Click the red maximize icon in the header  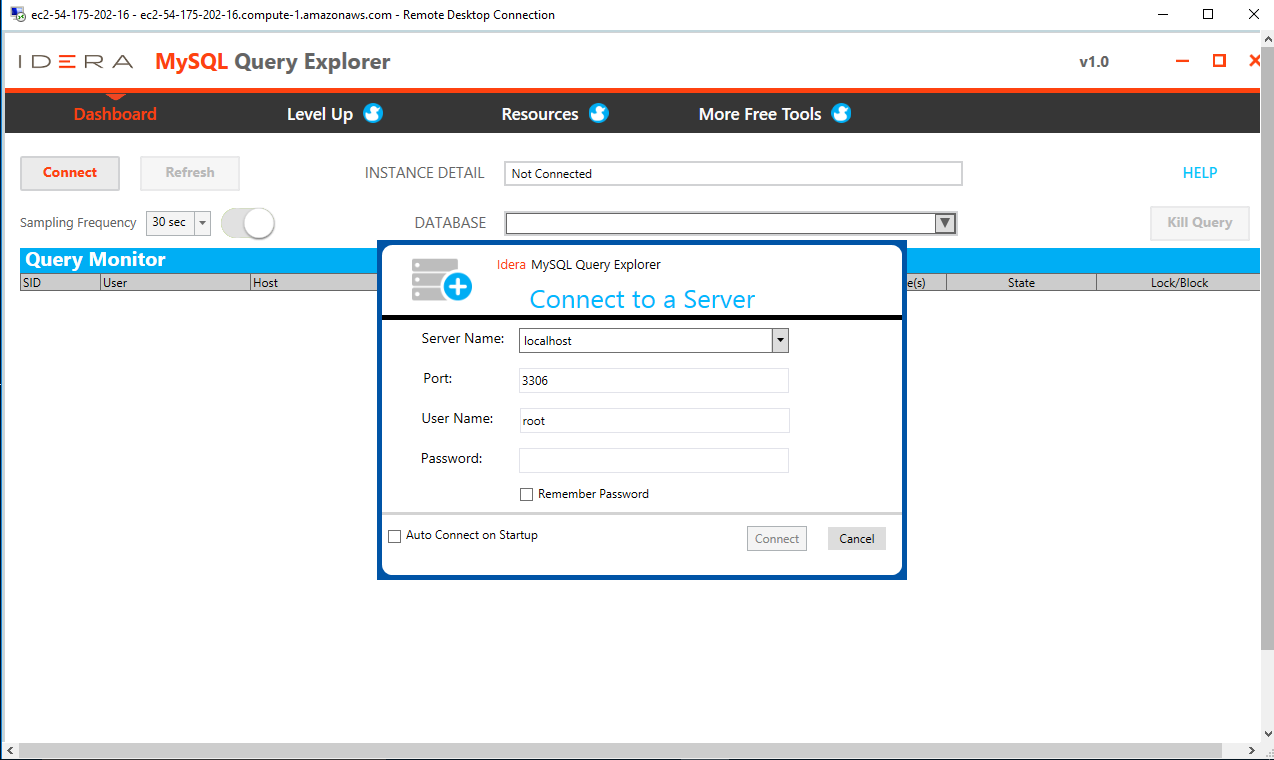point(1219,60)
